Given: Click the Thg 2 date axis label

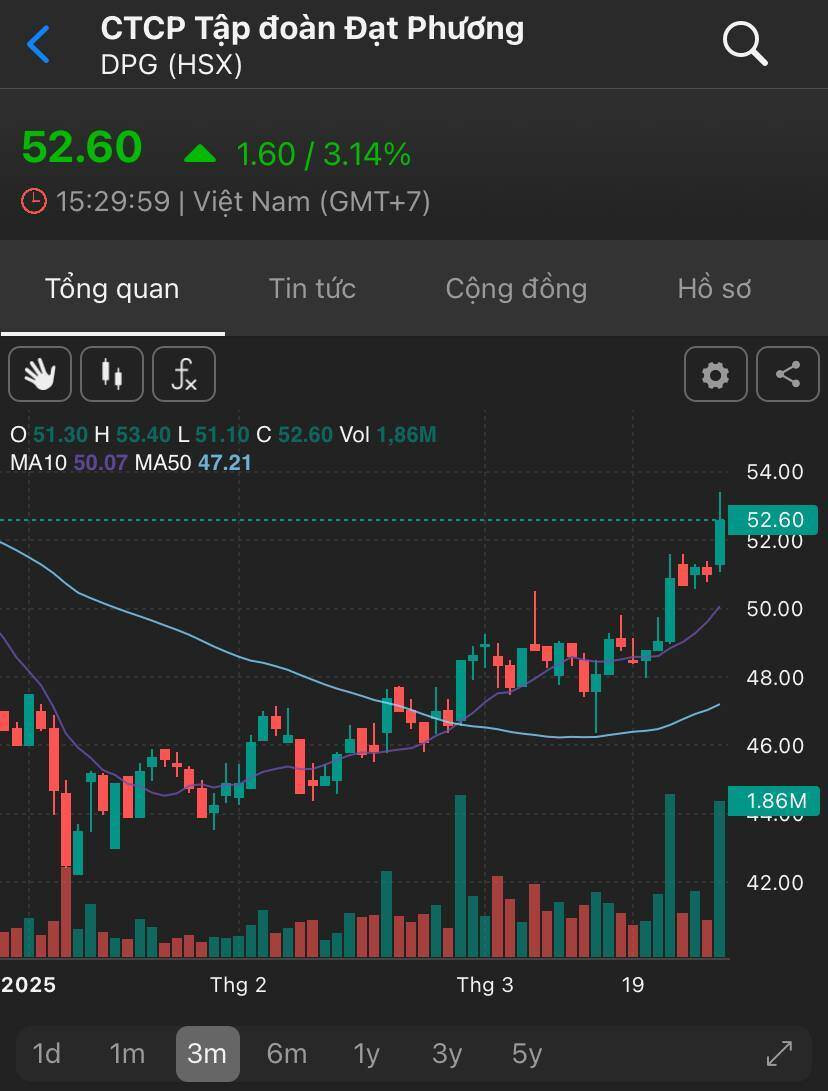Looking at the screenshot, I should (239, 985).
